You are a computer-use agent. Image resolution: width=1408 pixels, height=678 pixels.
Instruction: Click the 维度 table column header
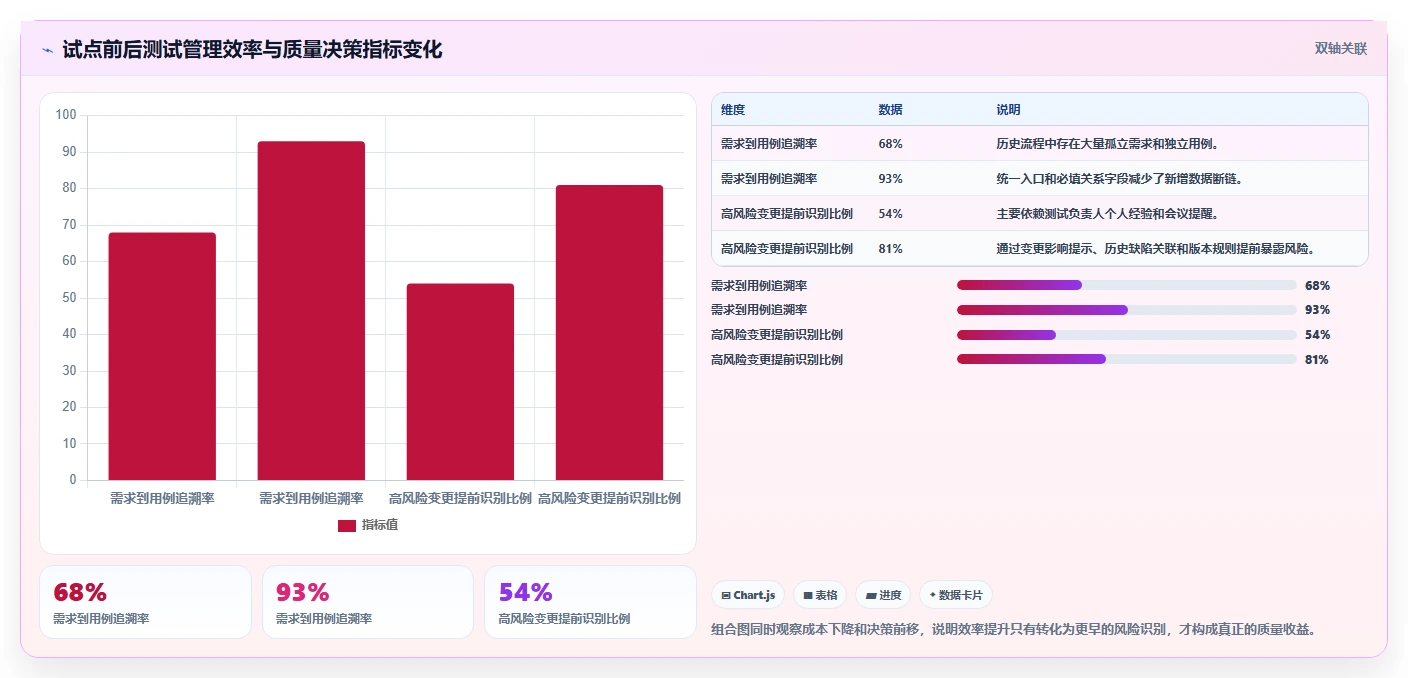coord(733,110)
